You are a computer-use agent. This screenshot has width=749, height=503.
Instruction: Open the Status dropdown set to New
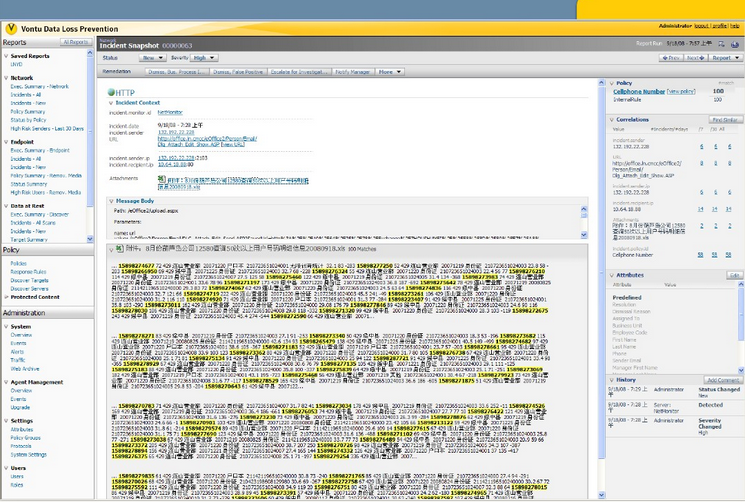[x=152, y=58]
